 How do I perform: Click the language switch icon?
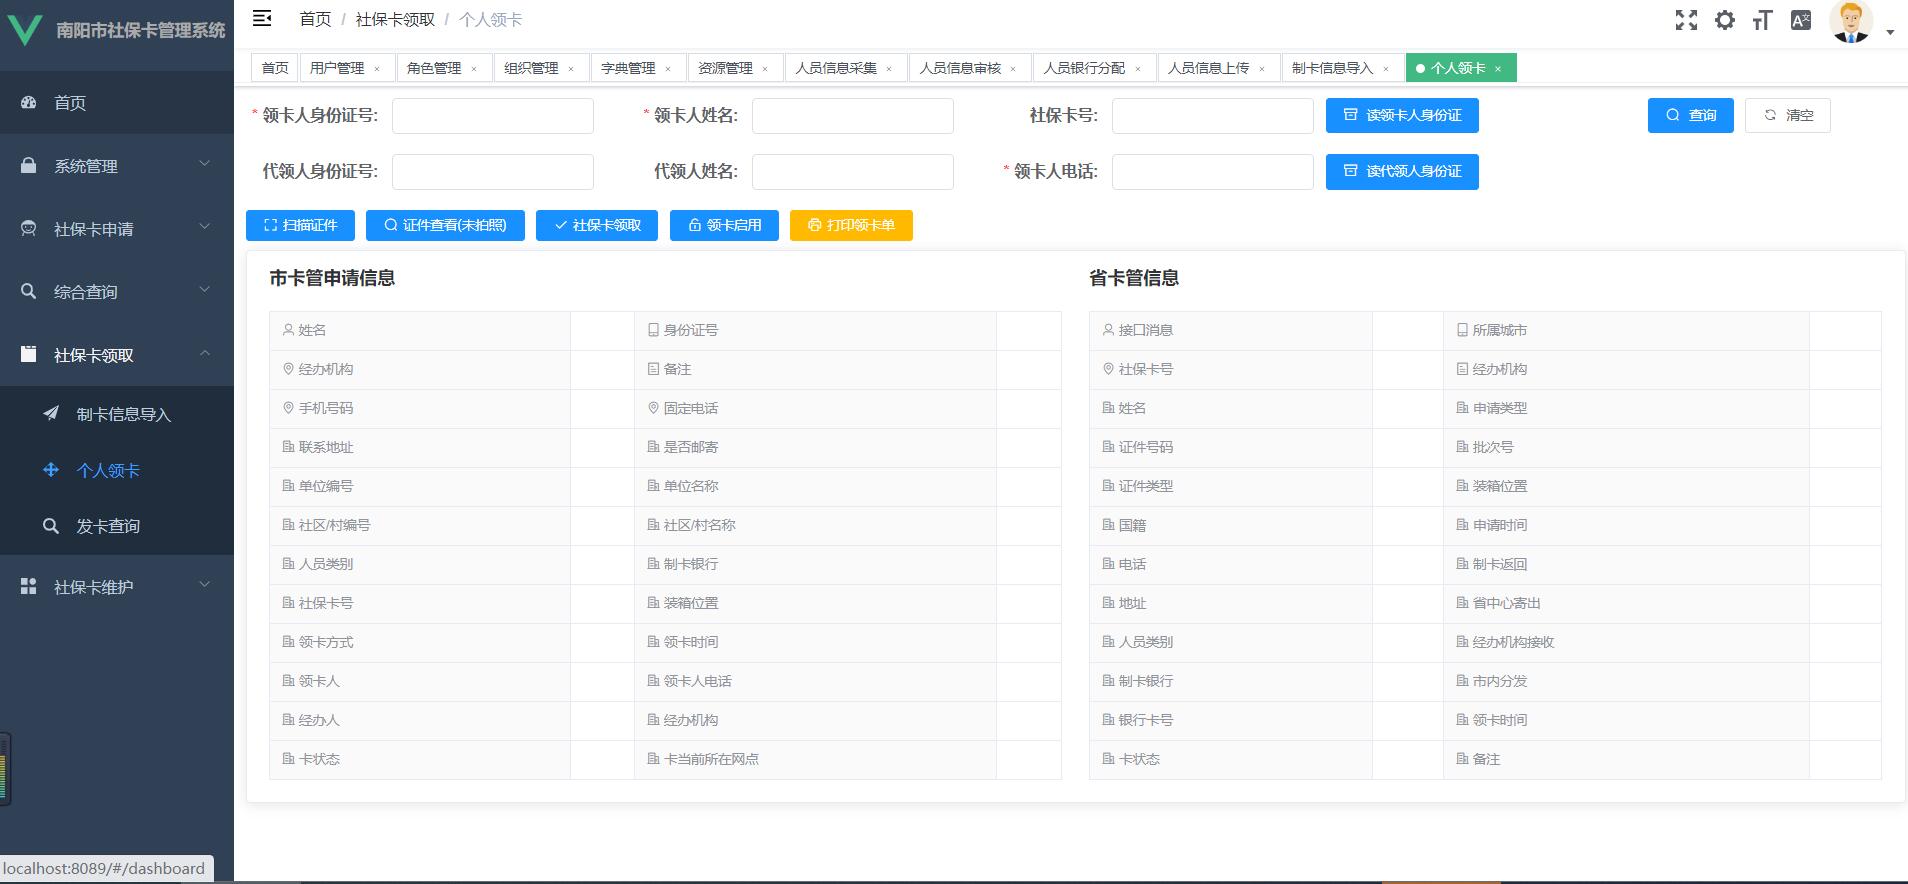point(1801,20)
